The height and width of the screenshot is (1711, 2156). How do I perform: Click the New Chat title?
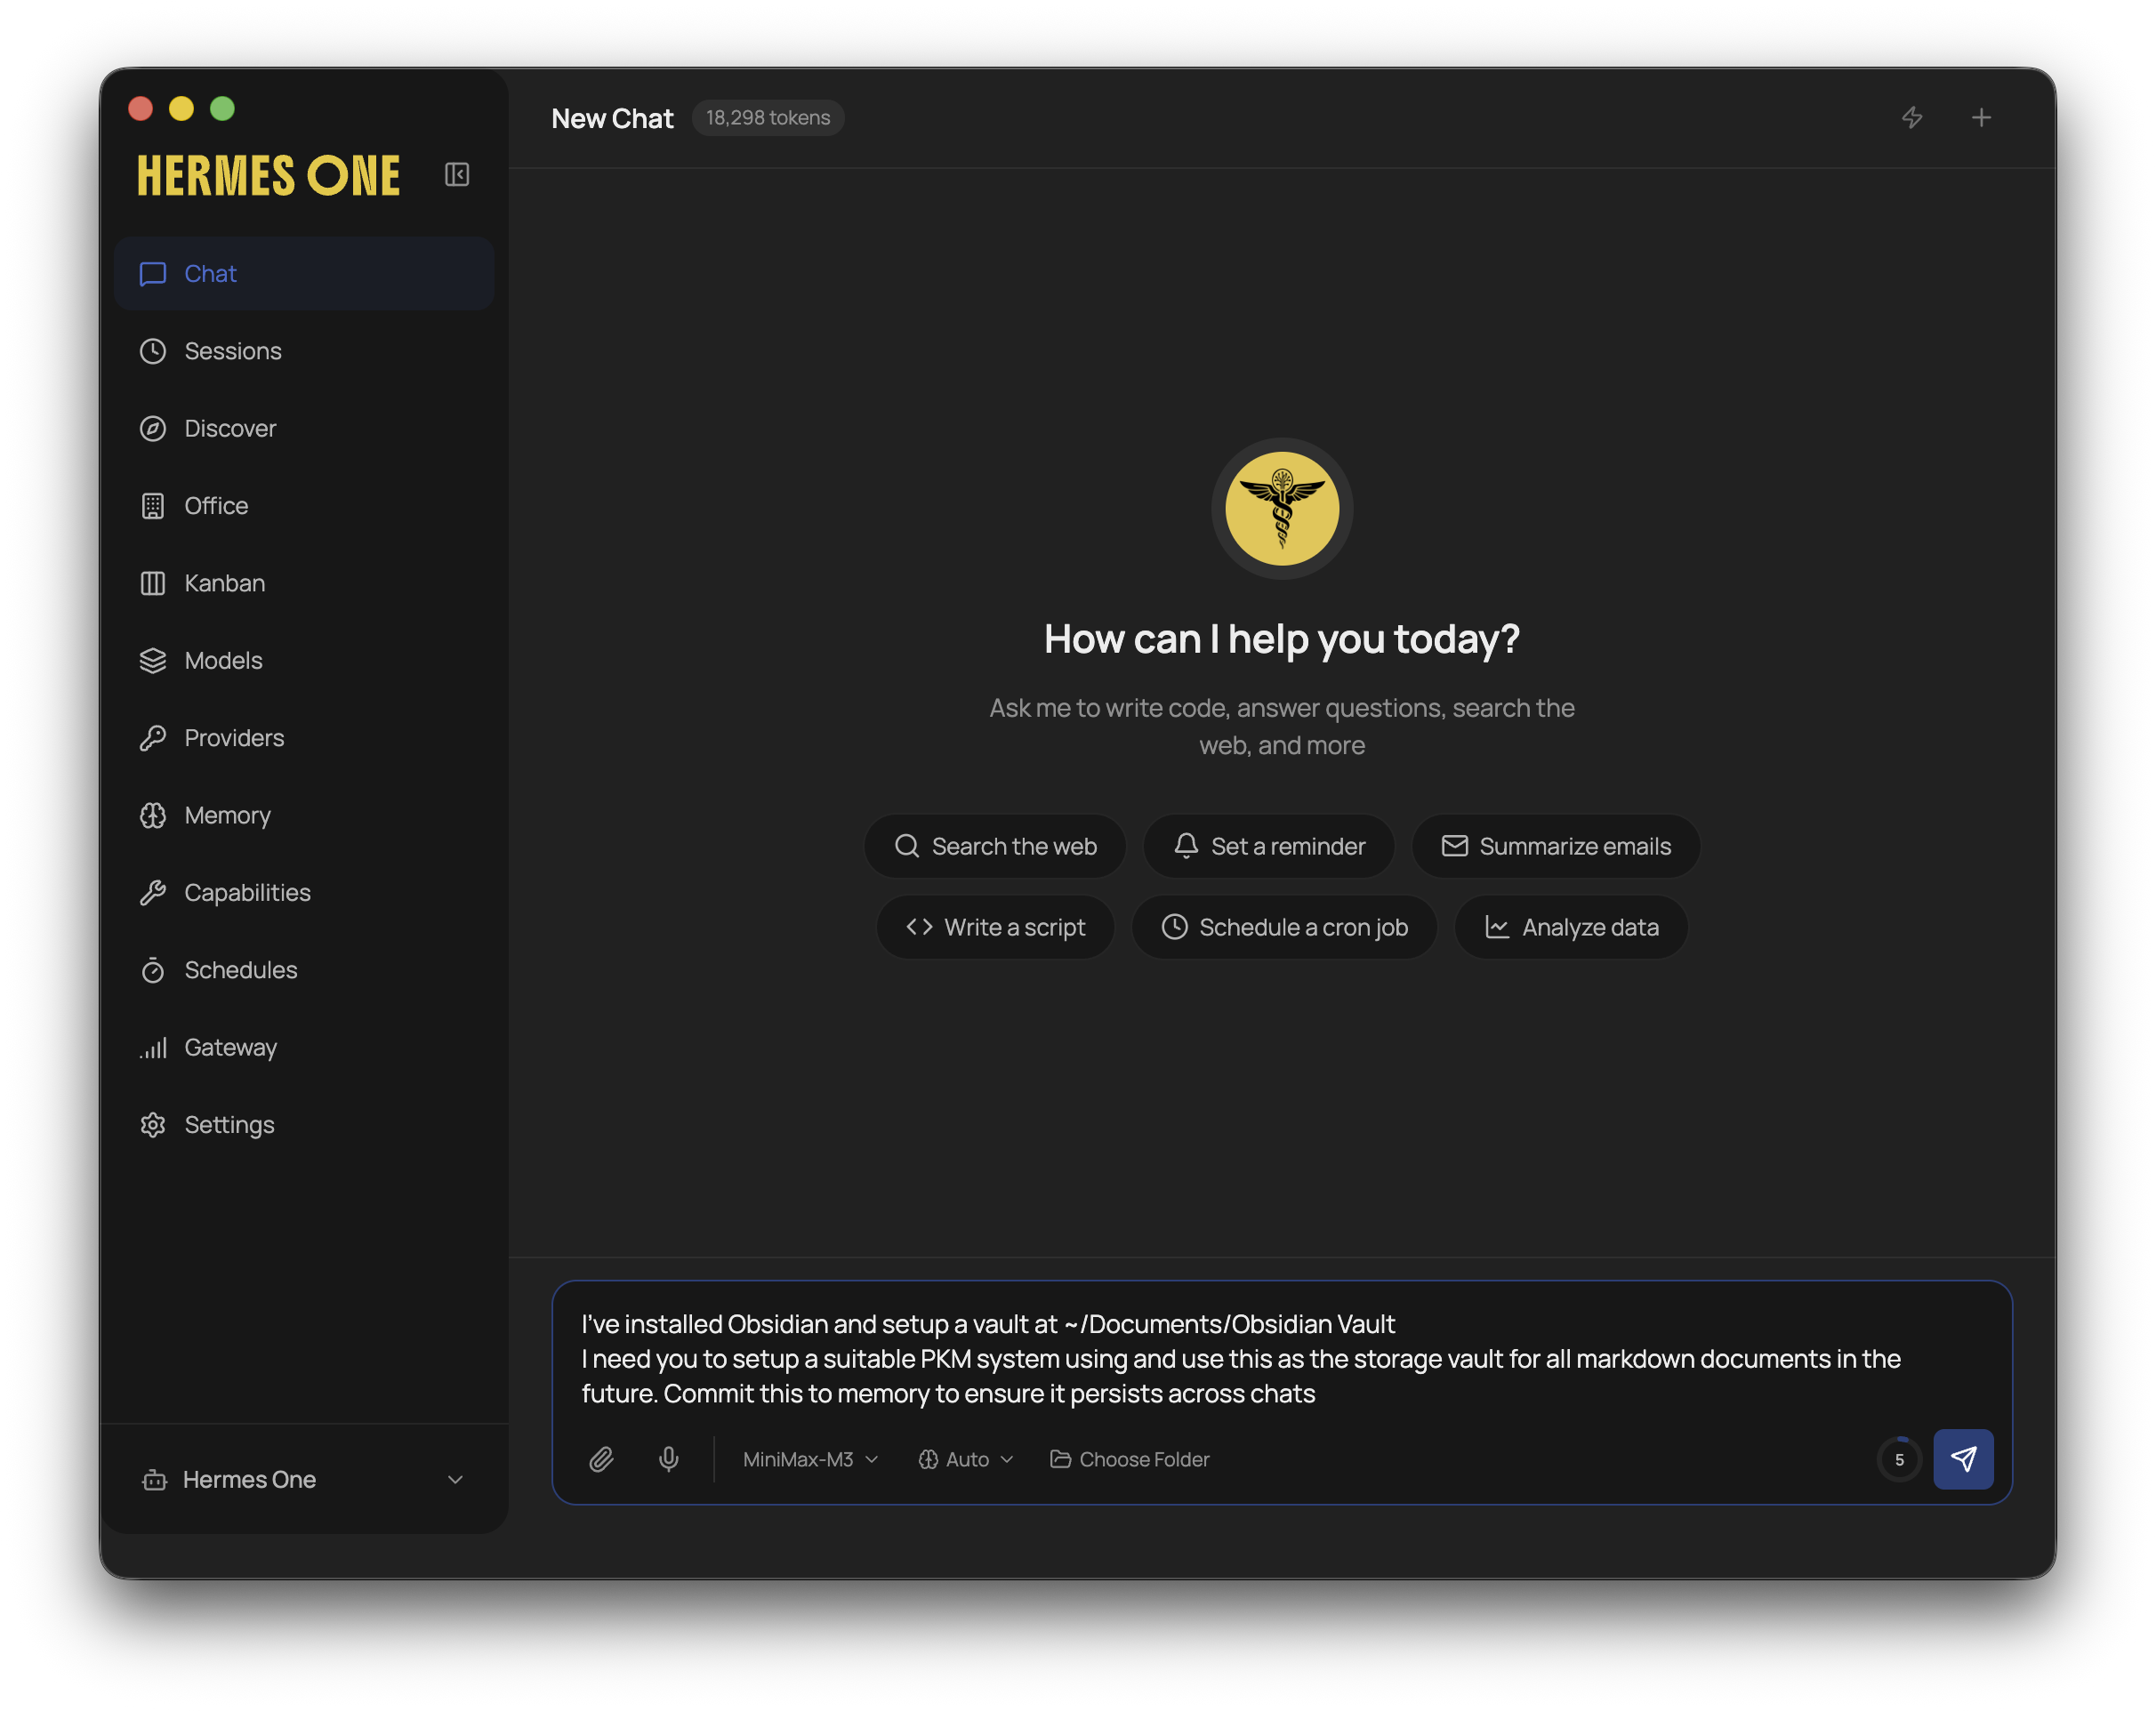612,119
